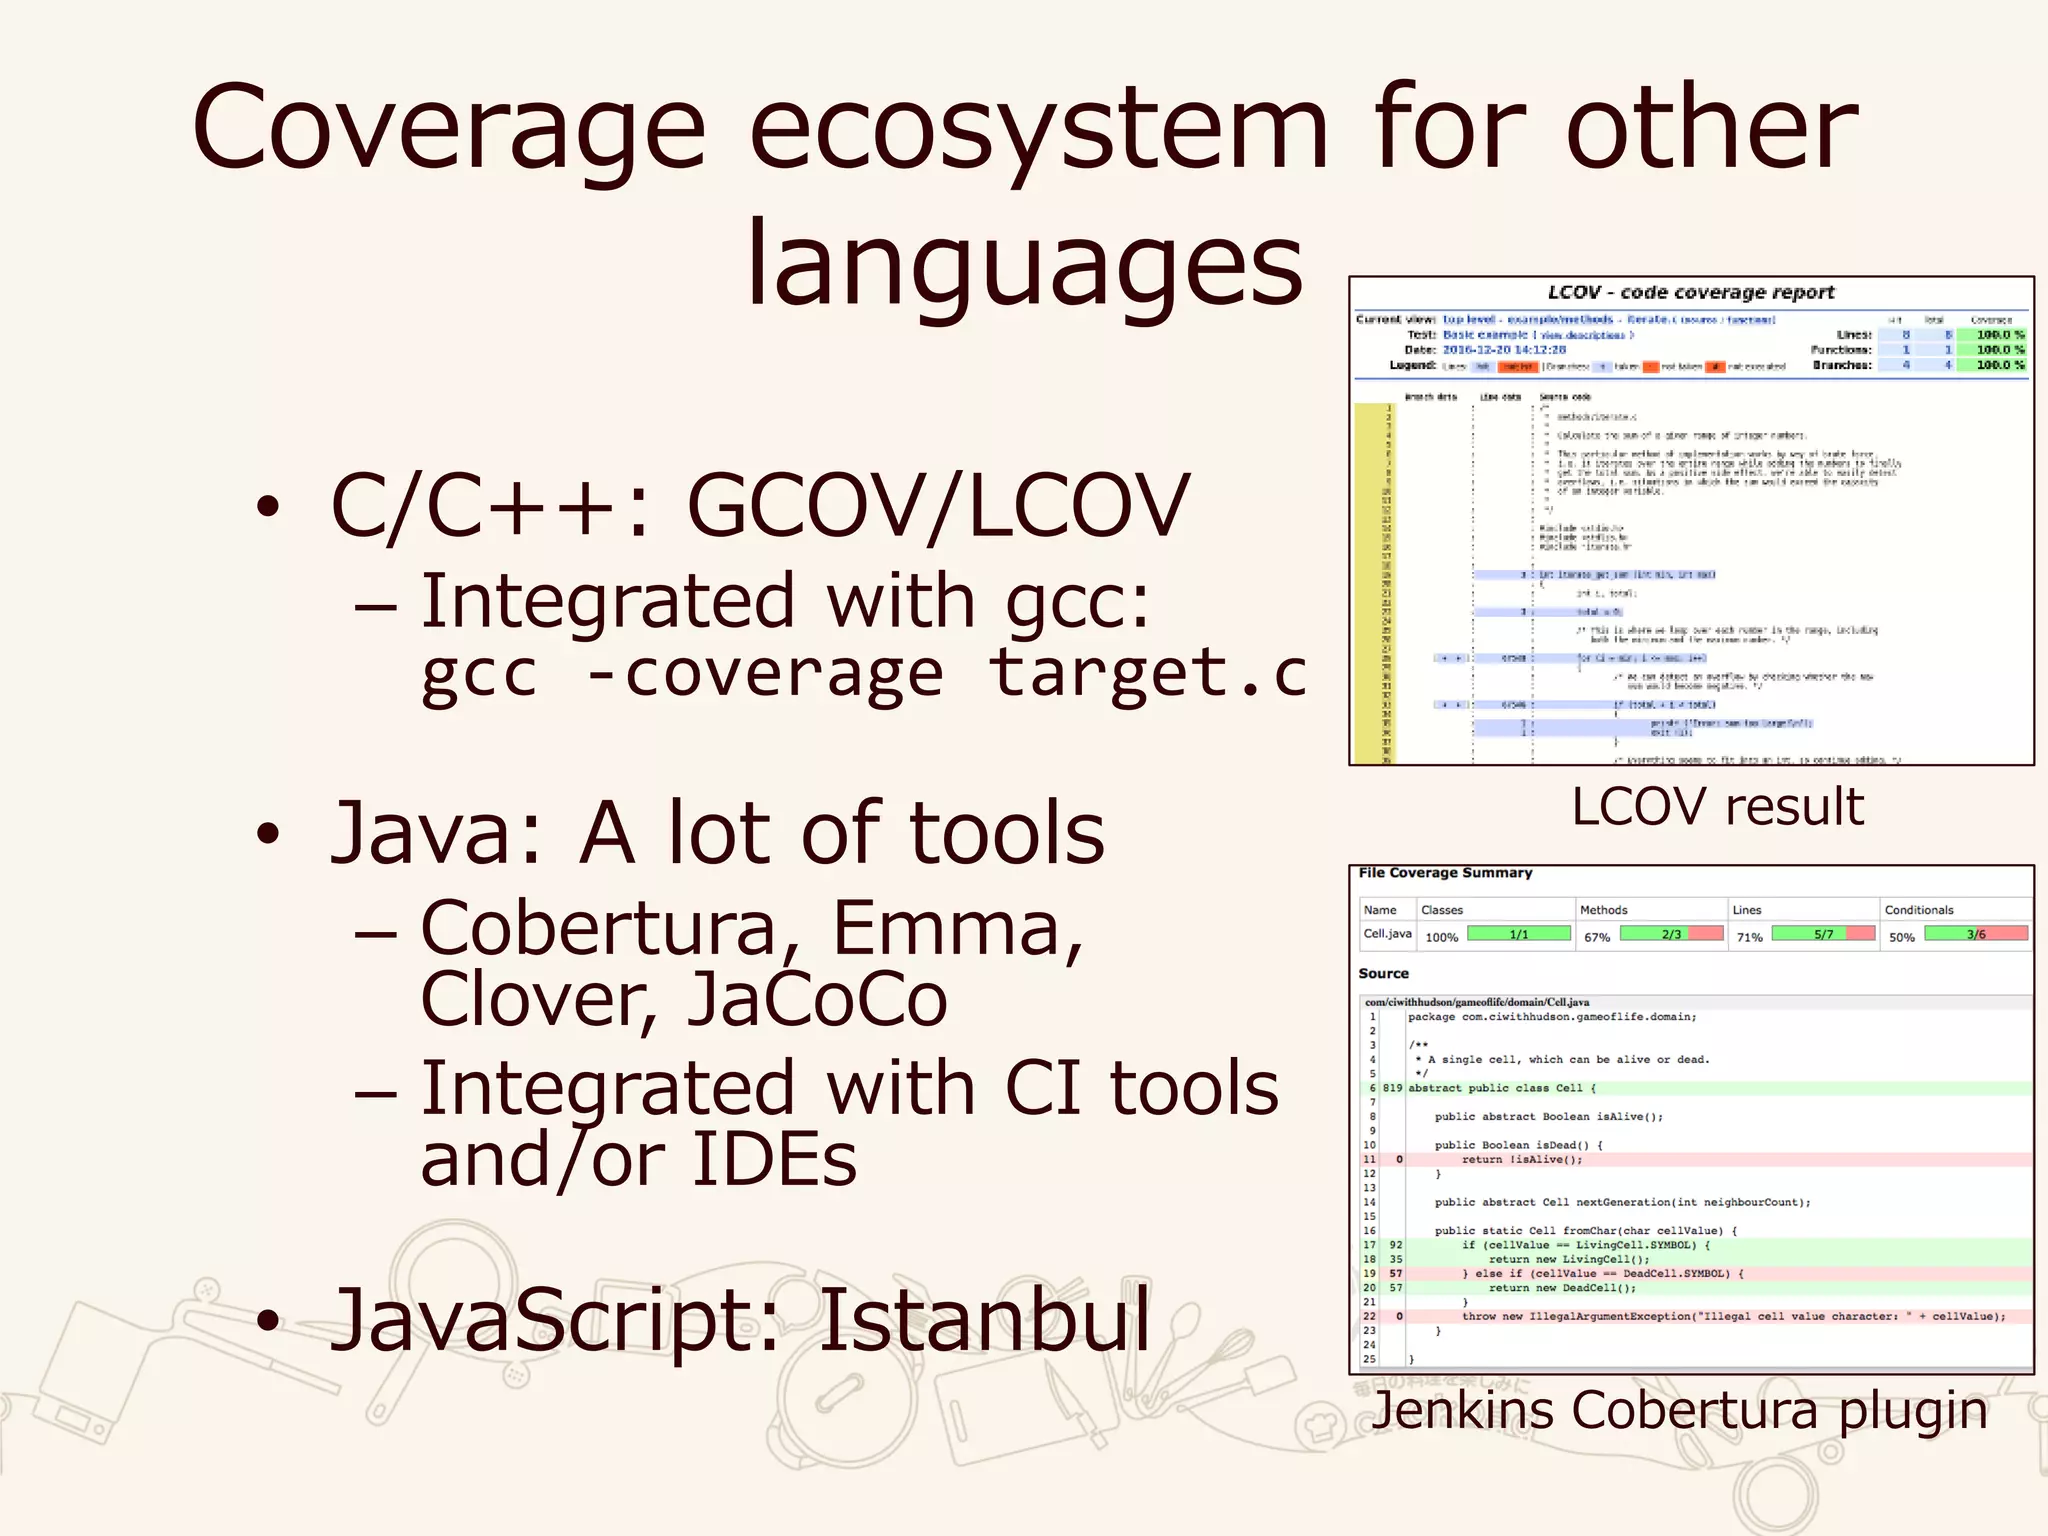Open 'view descriptions' link in LCOV header

(1584, 335)
